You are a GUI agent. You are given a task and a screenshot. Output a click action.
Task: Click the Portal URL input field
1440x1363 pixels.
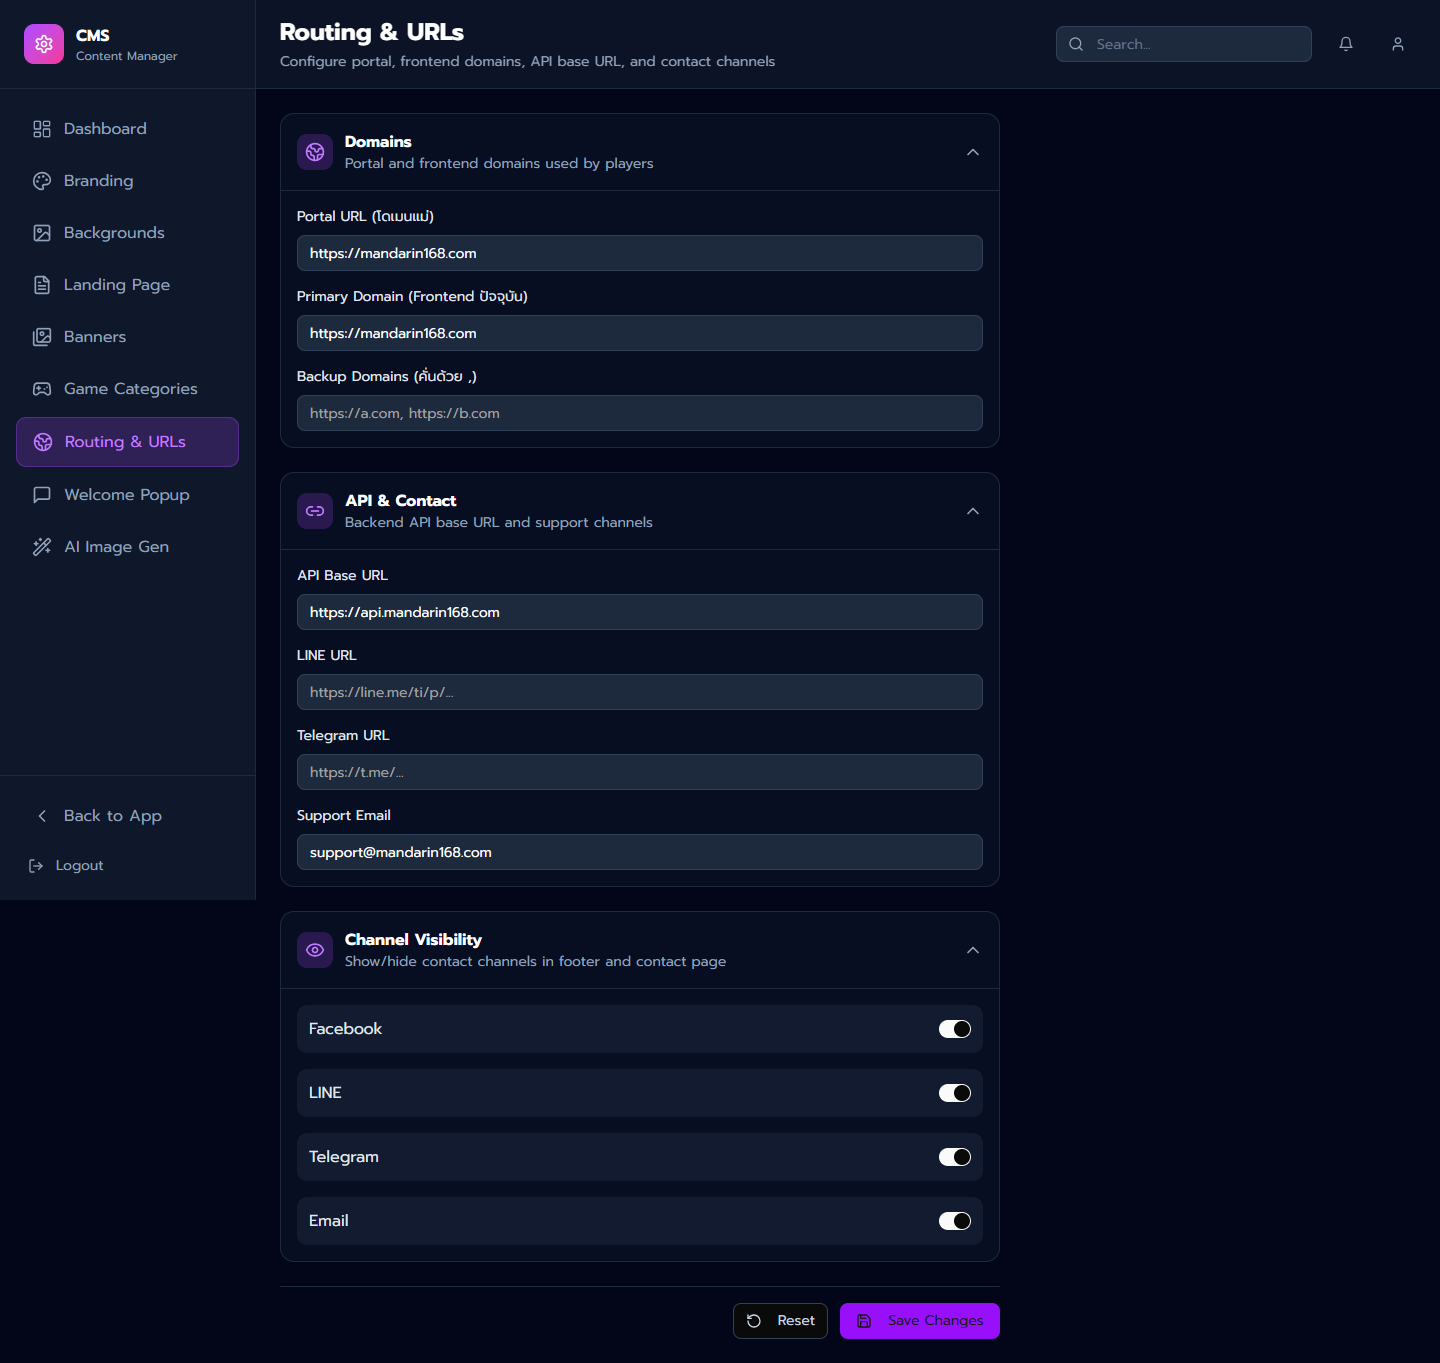pyautogui.click(x=640, y=253)
